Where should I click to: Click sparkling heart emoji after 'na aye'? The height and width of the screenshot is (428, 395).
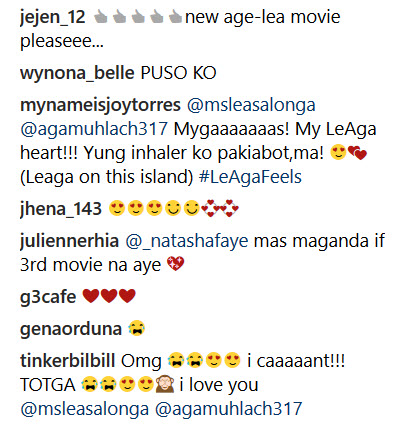(x=176, y=264)
